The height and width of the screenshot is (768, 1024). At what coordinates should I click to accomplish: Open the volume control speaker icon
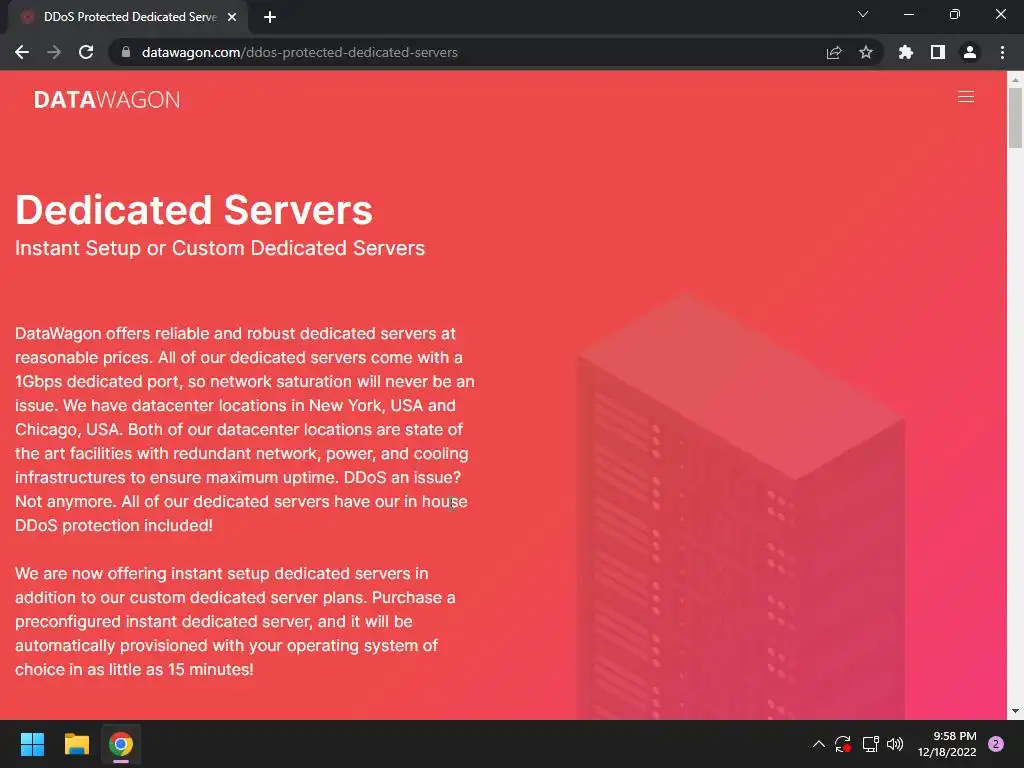[x=895, y=744]
